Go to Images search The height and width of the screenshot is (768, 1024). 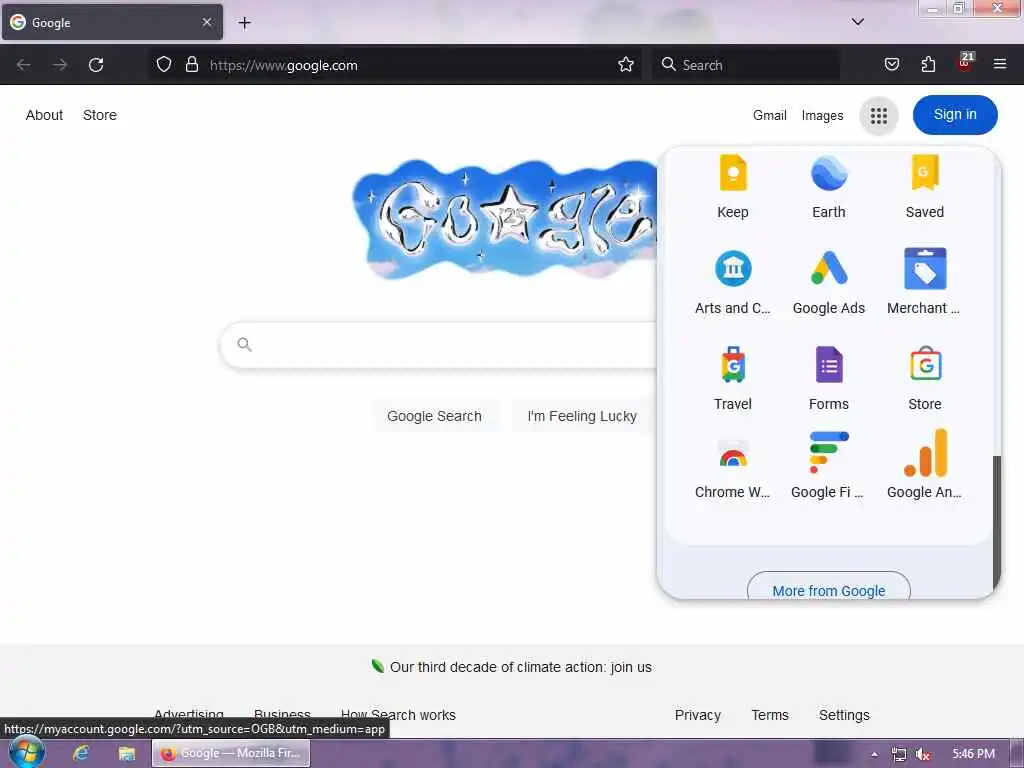pyautogui.click(x=822, y=116)
